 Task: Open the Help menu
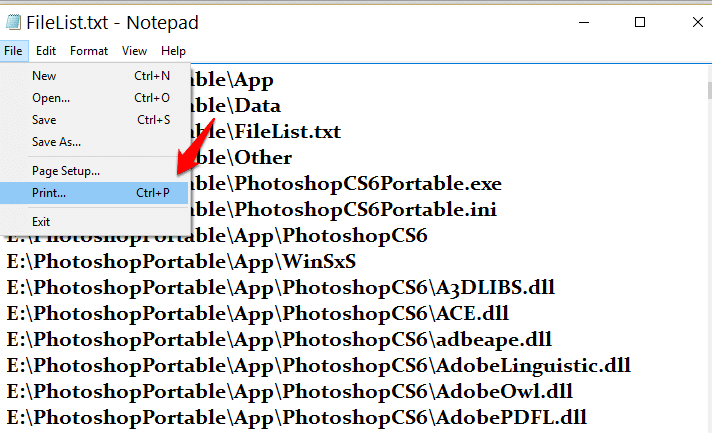point(173,51)
